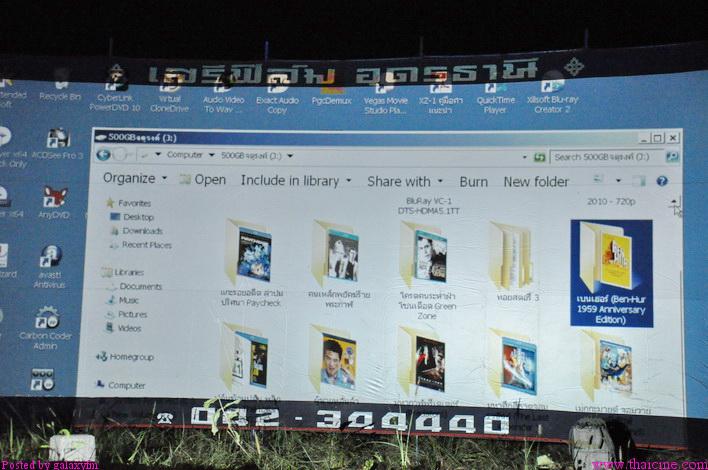This screenshot has width=708, height=470.
Task: Toggle the preview pane icon
Action: (638, 181)
